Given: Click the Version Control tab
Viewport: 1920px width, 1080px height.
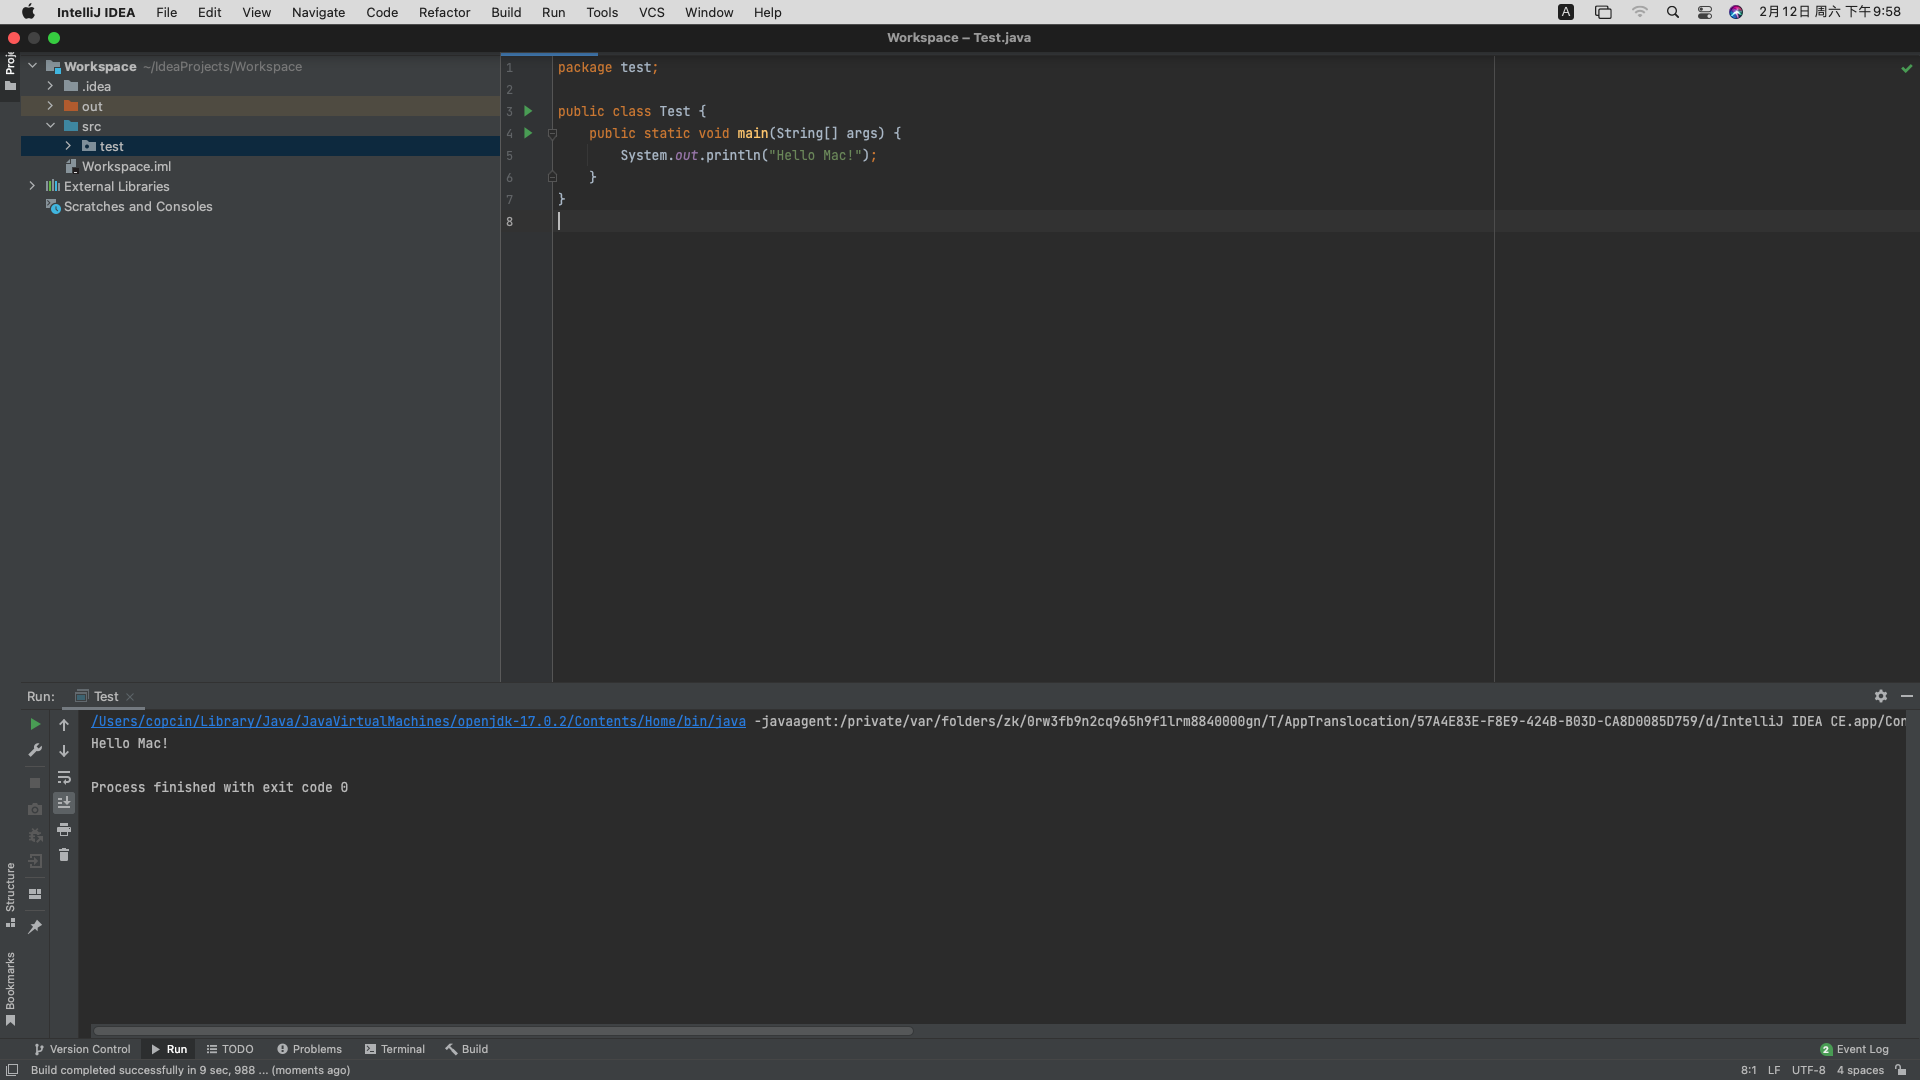Looking at the screenshot, I should (x=80, y=1048).
